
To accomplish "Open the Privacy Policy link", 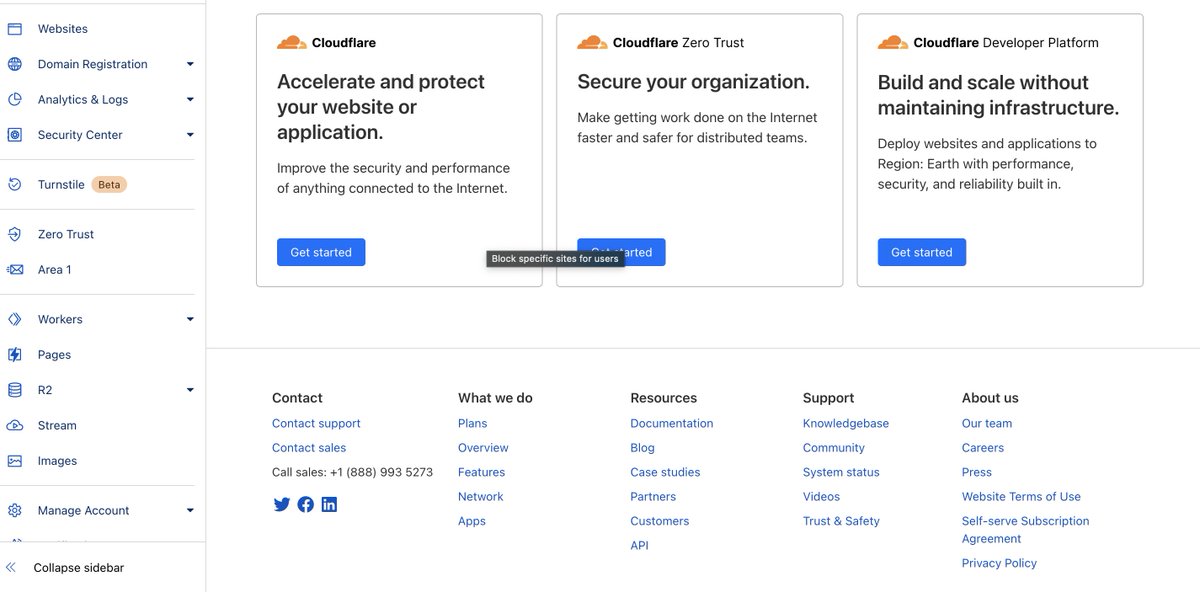I will (x=999, y=563).
